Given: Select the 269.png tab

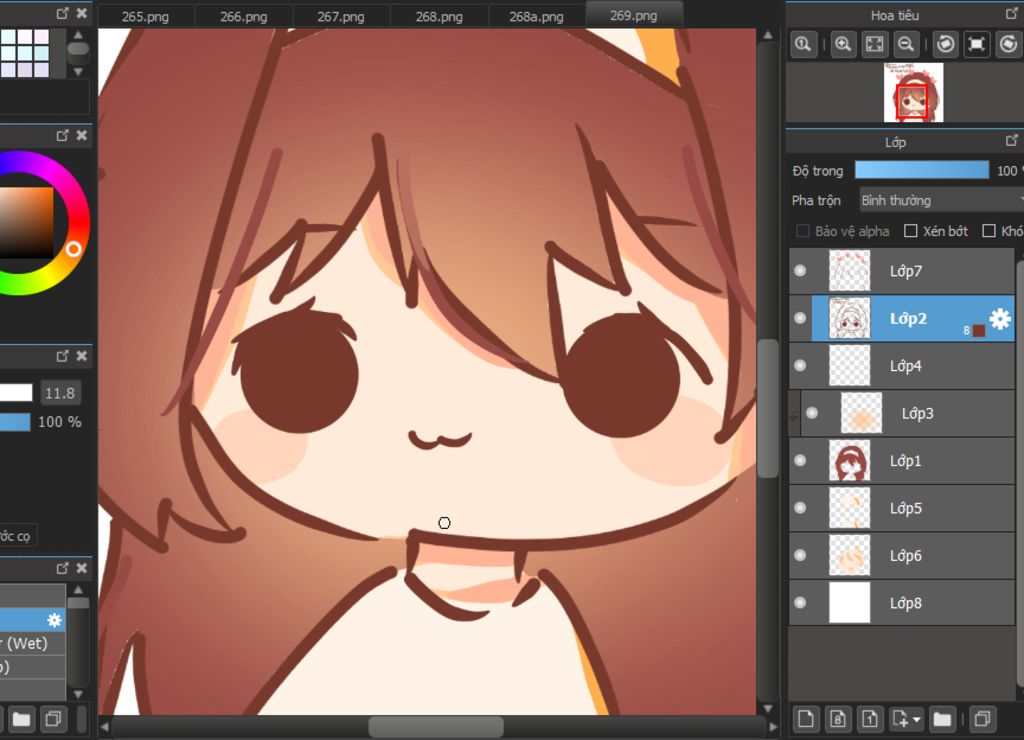Looking at the screenshot, I should pos(634,14).
